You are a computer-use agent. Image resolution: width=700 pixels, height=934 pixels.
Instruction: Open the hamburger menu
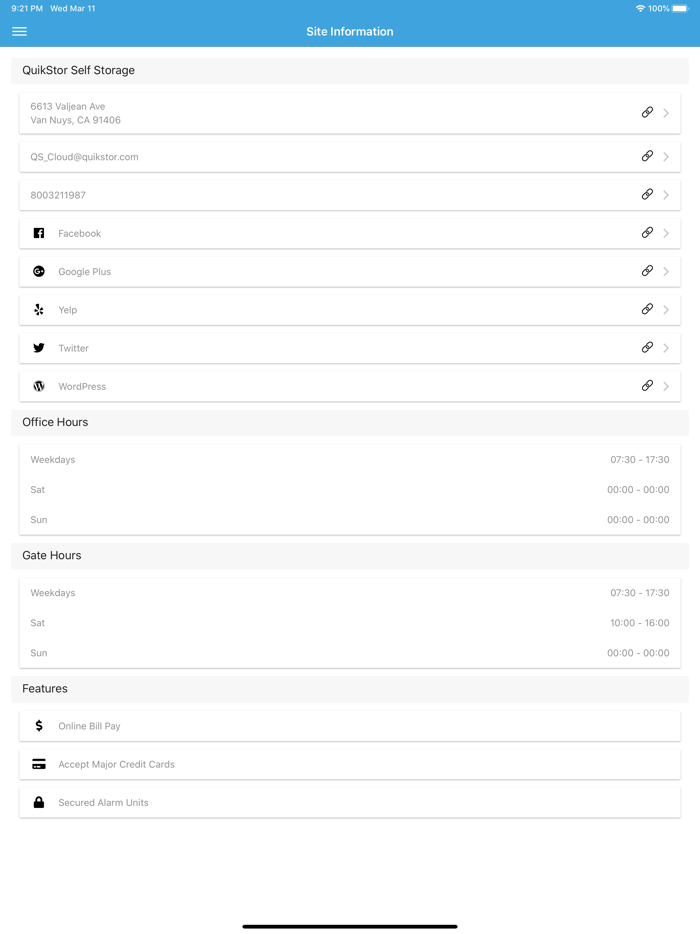pyautogui.click(x=19, y=32)
